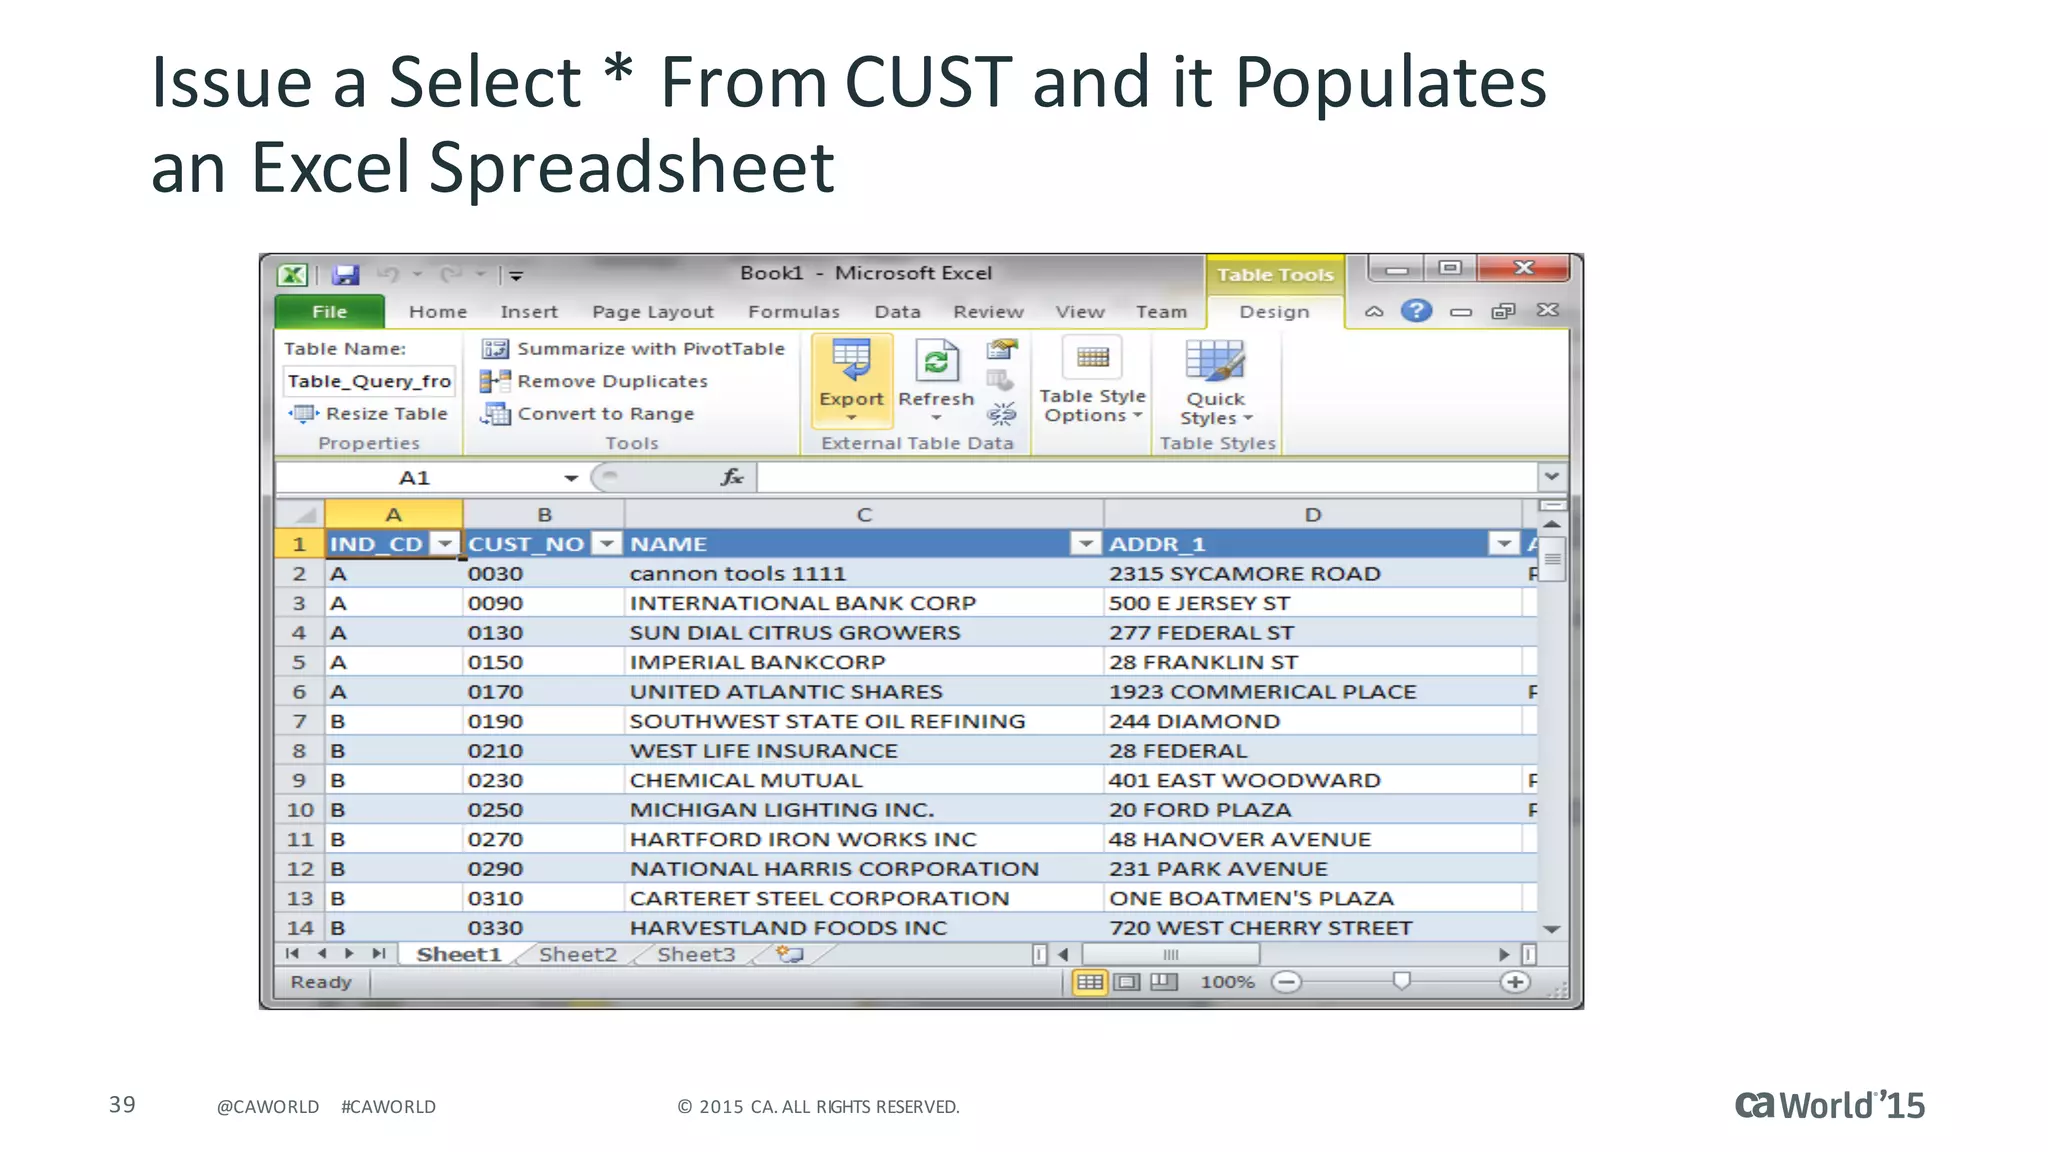Open the File tab
This screenshot has width=2048, height=1152.
[x=329, y=312]
